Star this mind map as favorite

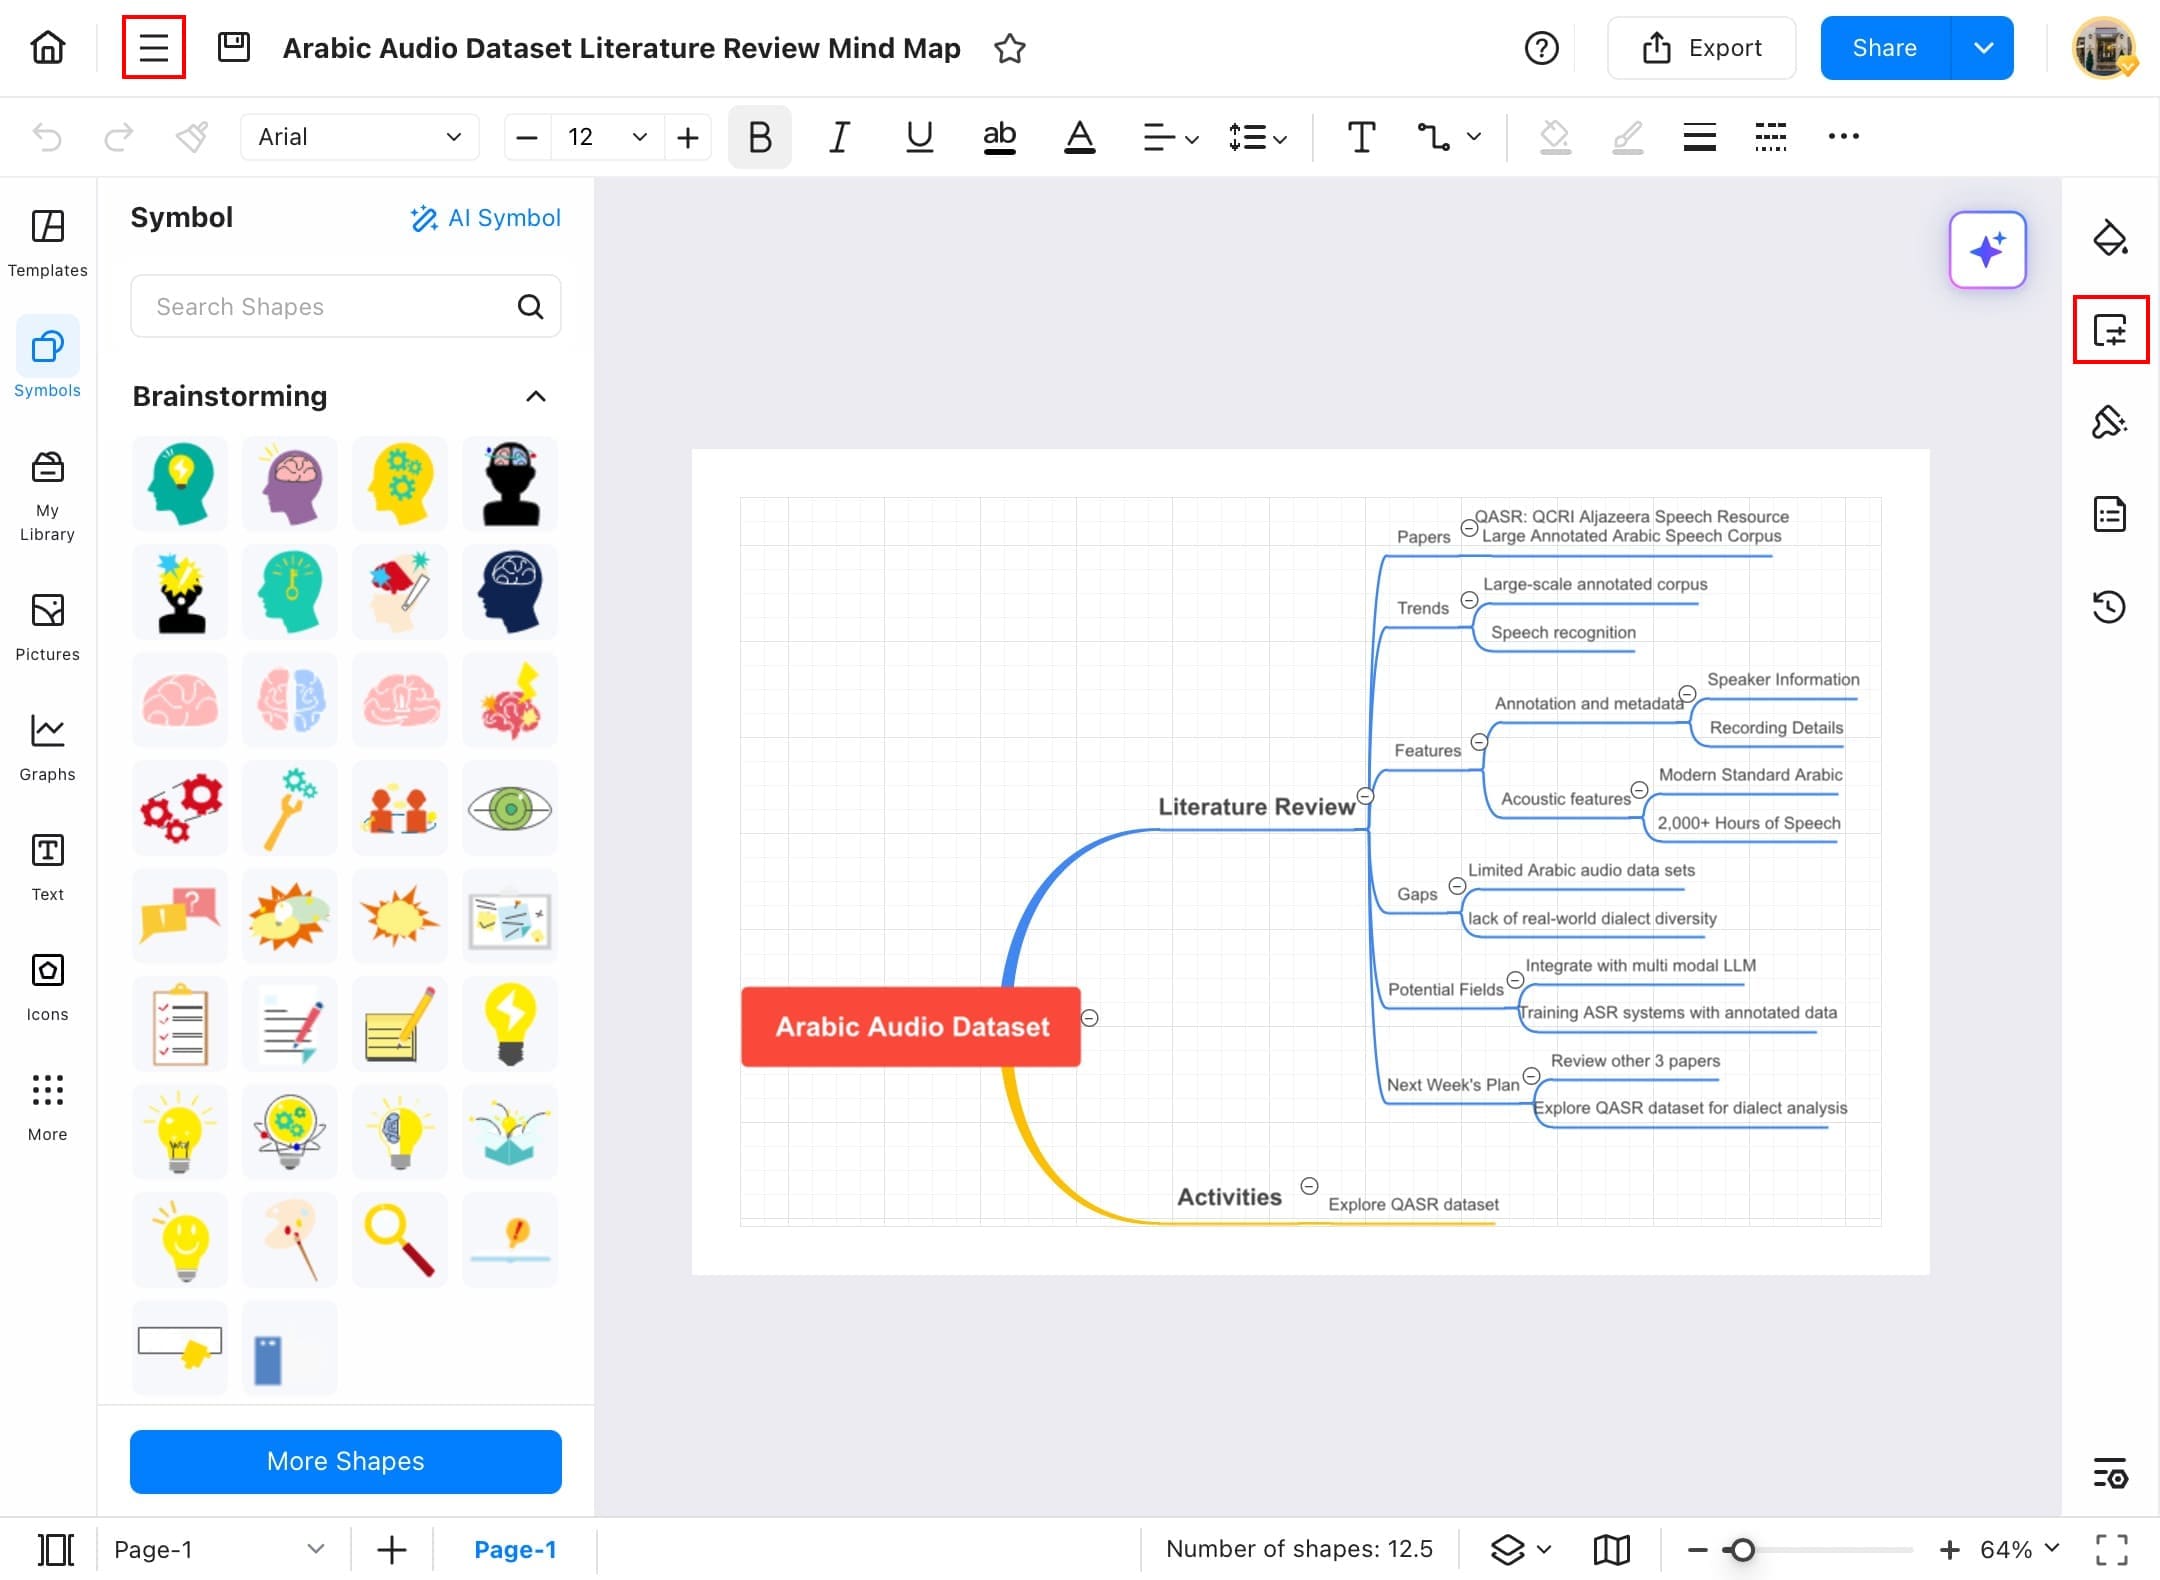click(1010, 48)
